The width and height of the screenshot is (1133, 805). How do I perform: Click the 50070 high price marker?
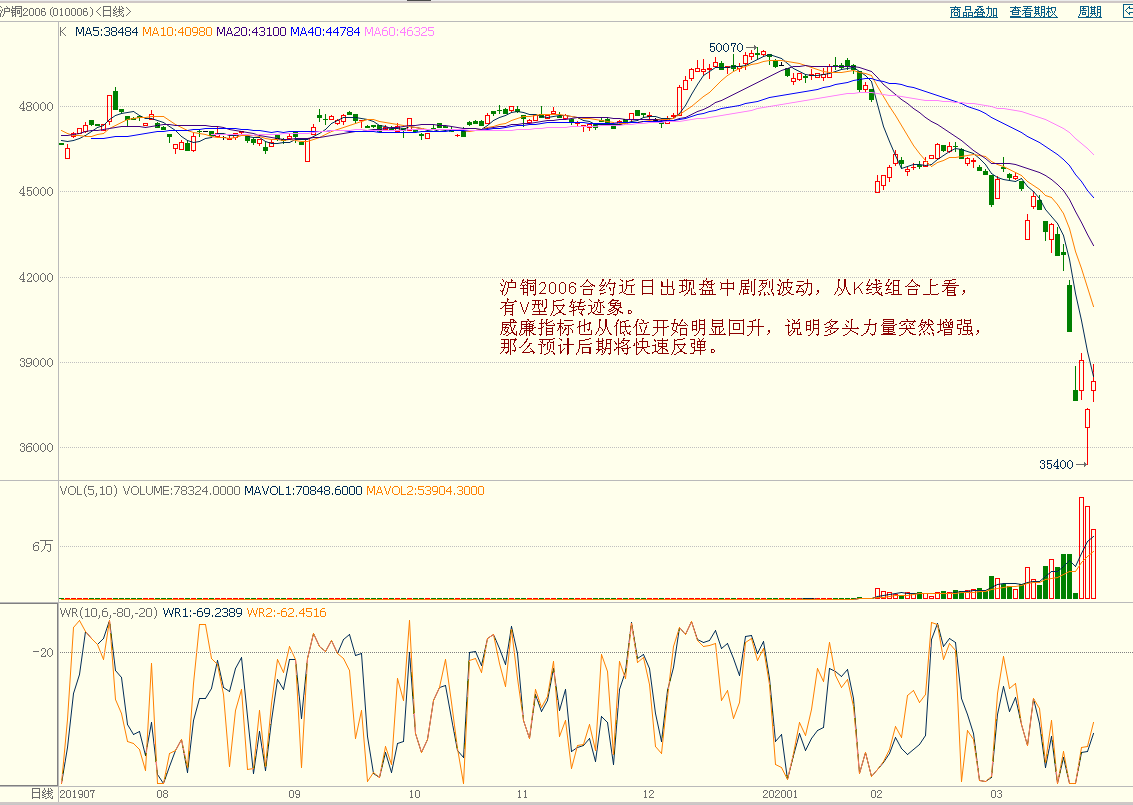click(725, 47)
